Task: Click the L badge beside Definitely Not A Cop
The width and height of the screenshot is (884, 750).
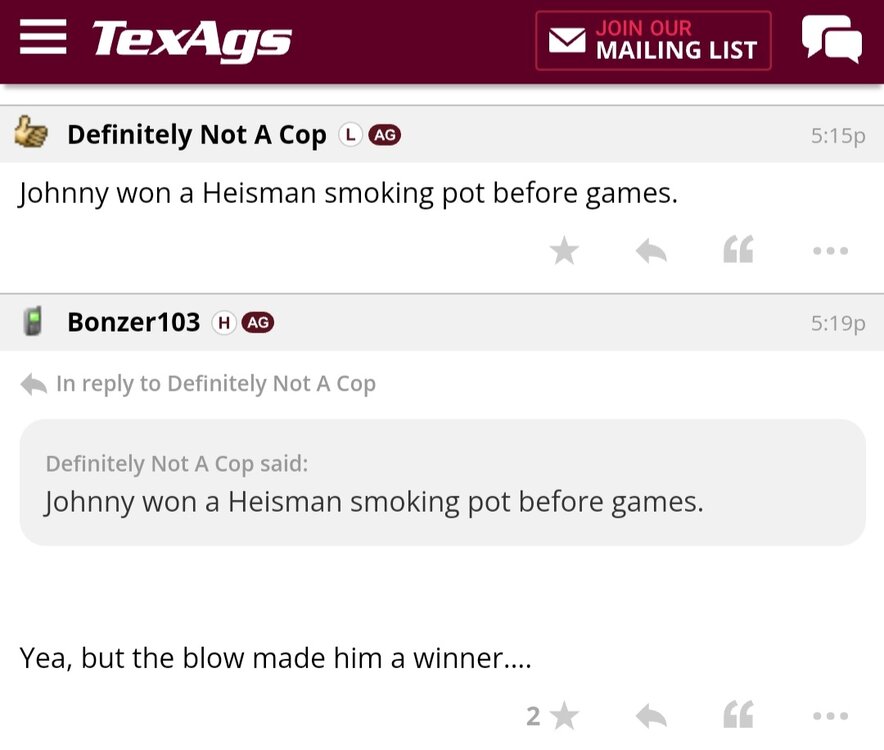Action: click(x=349, y=135)
